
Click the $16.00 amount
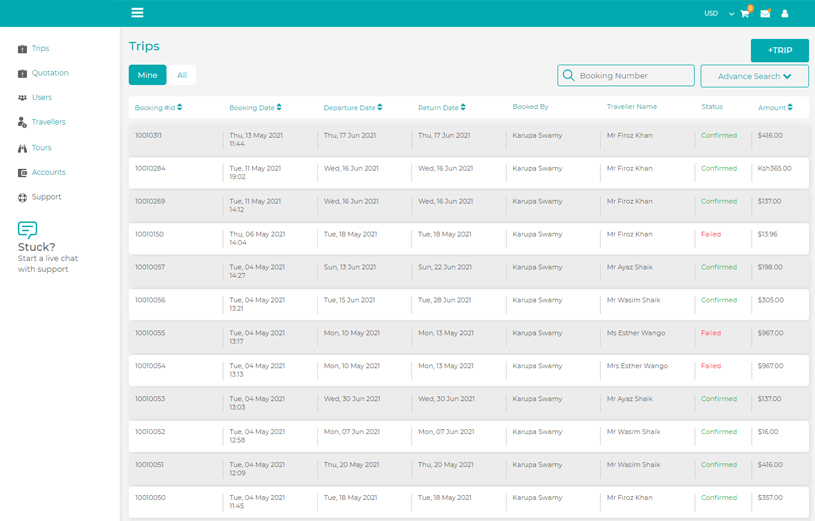tap(768, 432)
